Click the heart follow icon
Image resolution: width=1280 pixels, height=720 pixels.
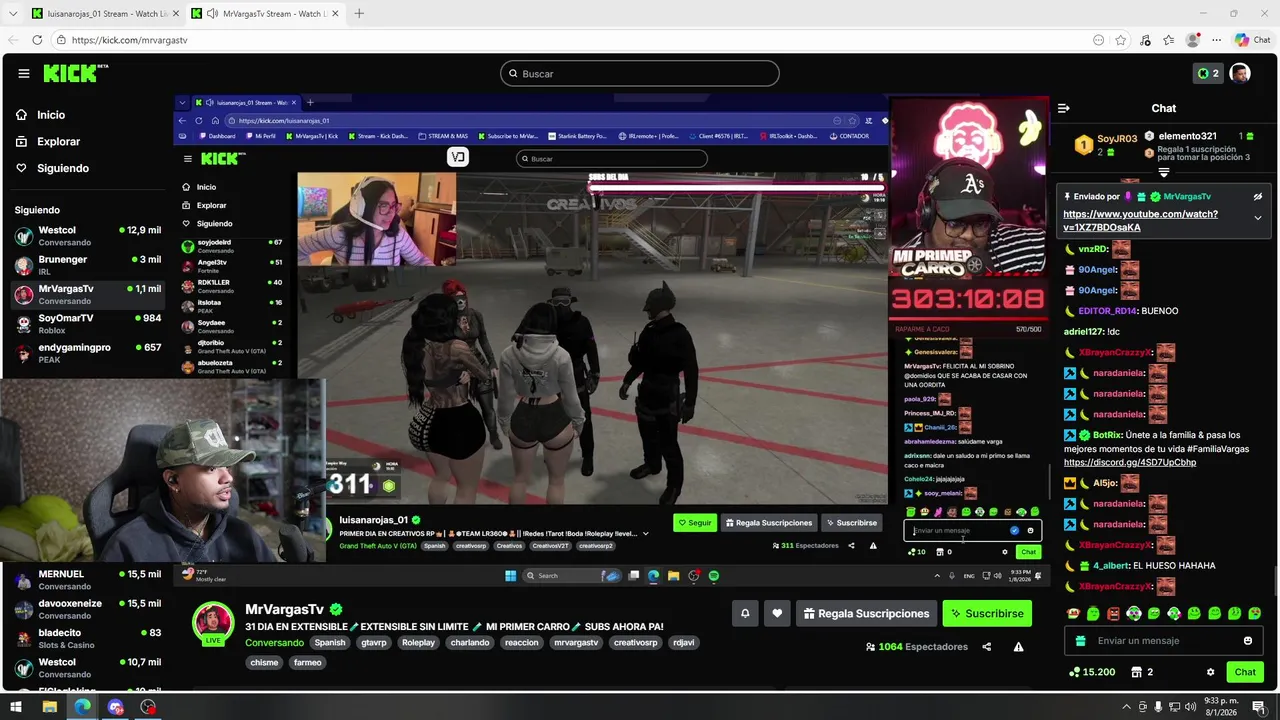click(777, 613)
